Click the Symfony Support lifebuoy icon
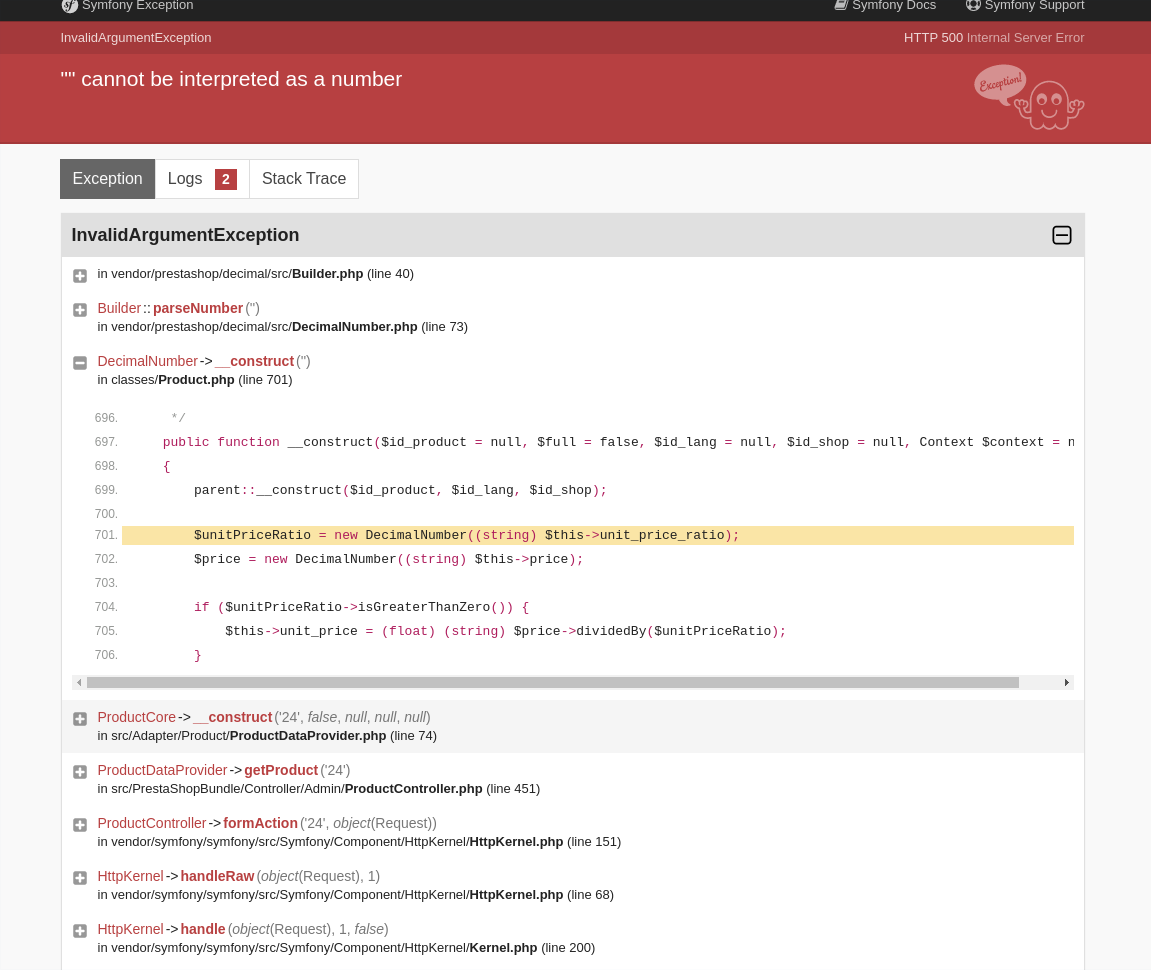This screenshot has height=970, width=1151. [973, 5]
